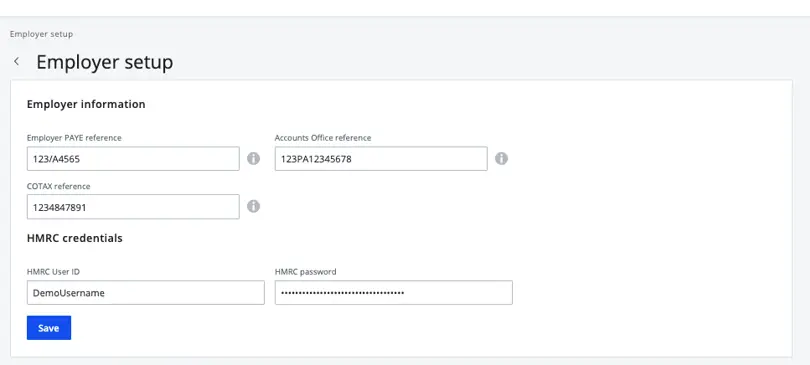Screen dimensions: 810x365
Task: Select the Employer information section heading
Action: [86, 104]
